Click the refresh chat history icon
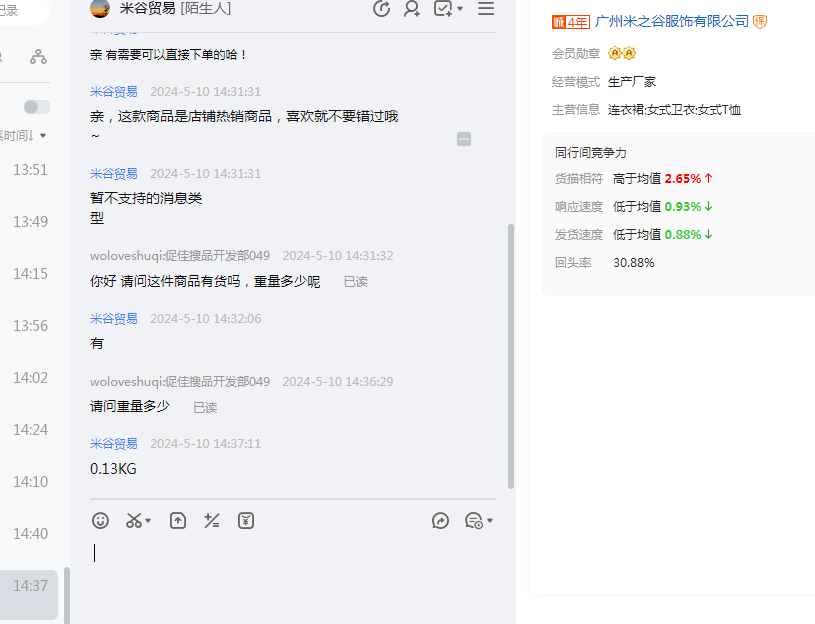The width and height of the screenshot is (815, 624). 381,9
